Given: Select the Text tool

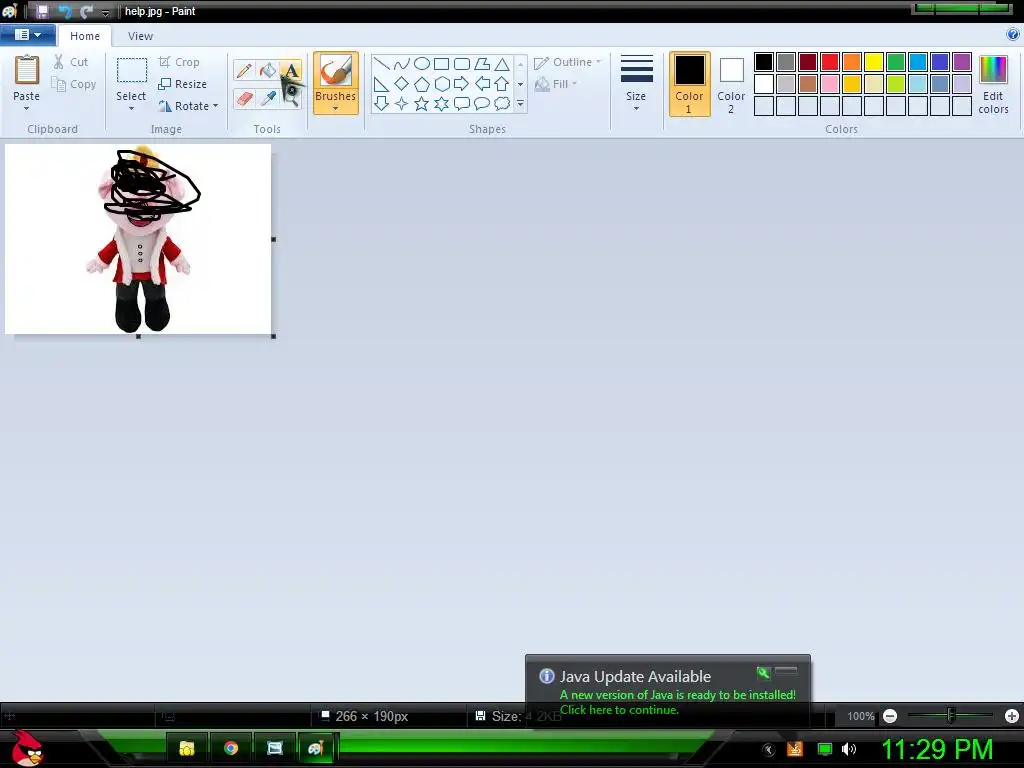Looking at the screenshot, I should coord(291,71).
